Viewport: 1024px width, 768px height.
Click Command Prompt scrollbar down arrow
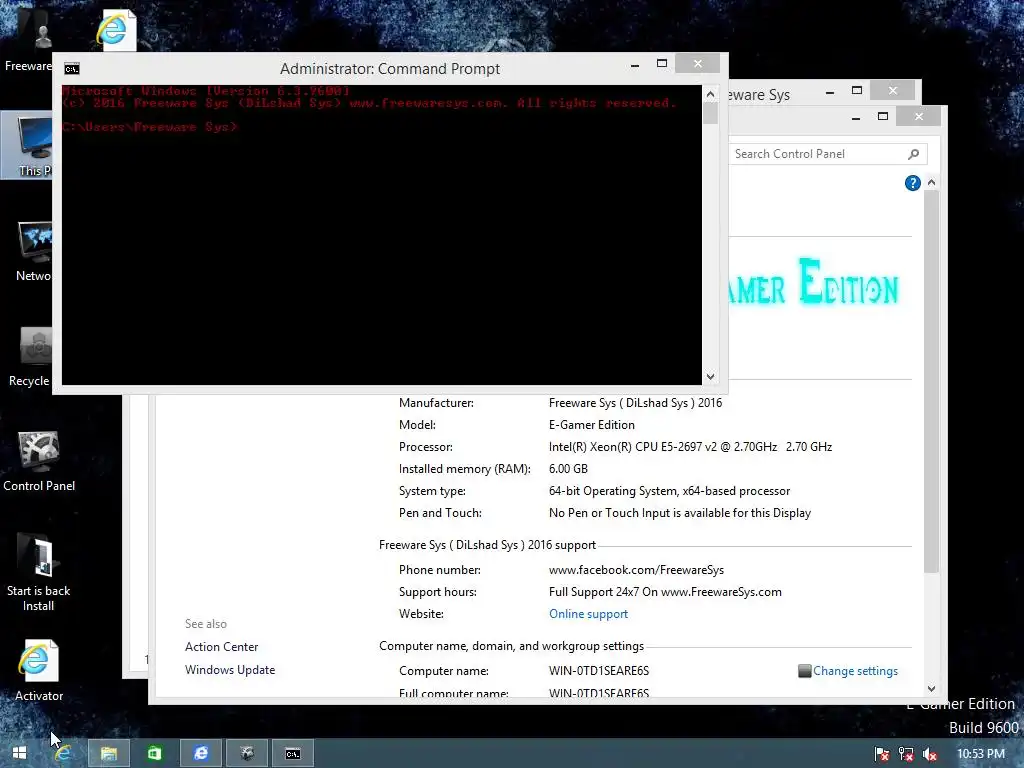pyautogui.click(x=711, y=377)
